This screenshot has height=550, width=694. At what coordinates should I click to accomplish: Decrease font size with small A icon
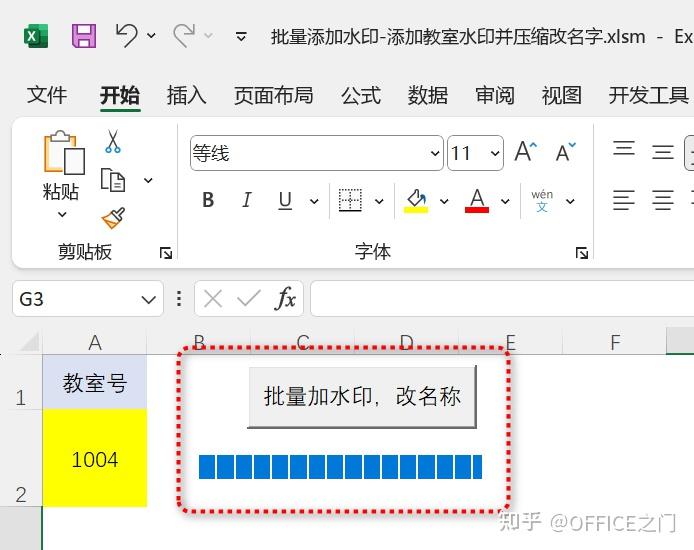click(x=566, y=152)
